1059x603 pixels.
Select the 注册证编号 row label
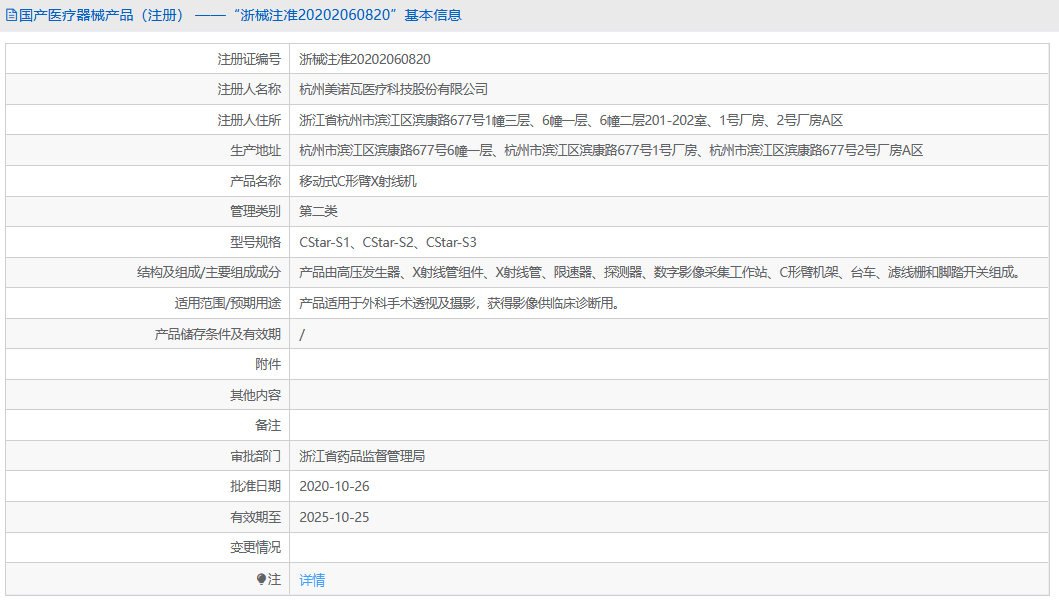249,59
